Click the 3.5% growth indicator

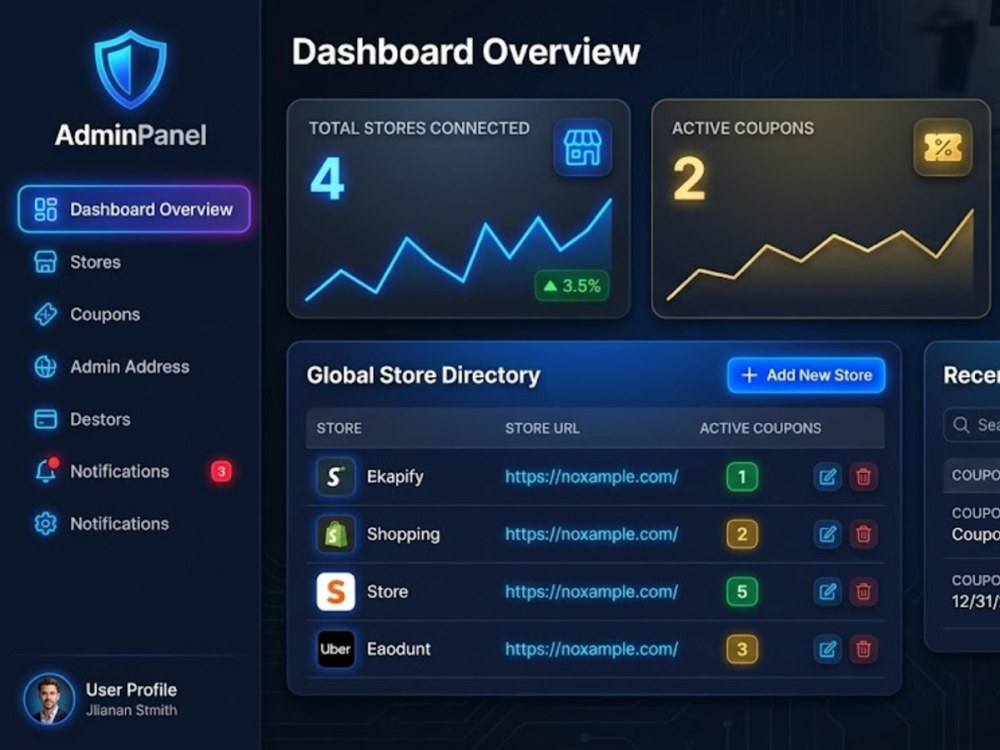(x=572, y=286)
